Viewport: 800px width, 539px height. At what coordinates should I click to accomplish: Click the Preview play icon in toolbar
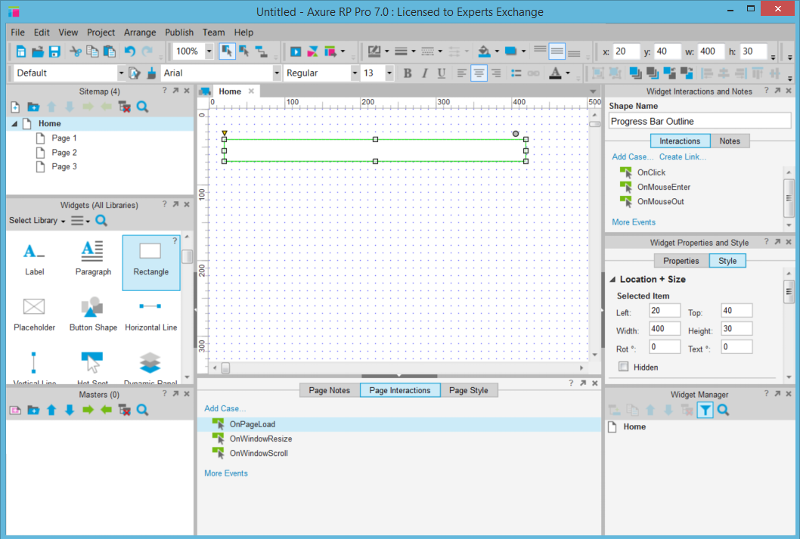click(296, 51)
